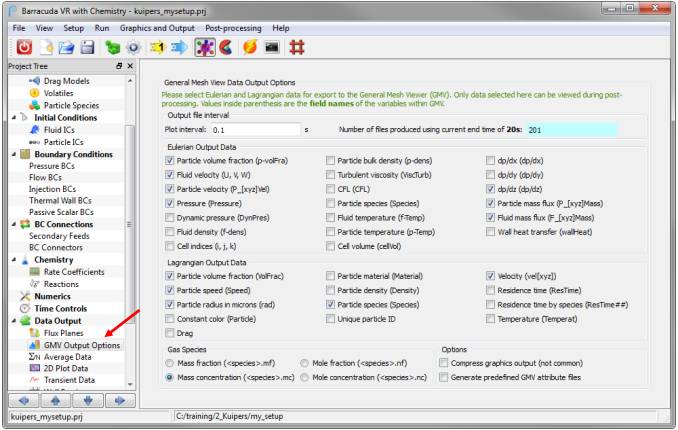This screenshot has width=678, height=430.
Task: Open the File menu
Action: point(19,28)
